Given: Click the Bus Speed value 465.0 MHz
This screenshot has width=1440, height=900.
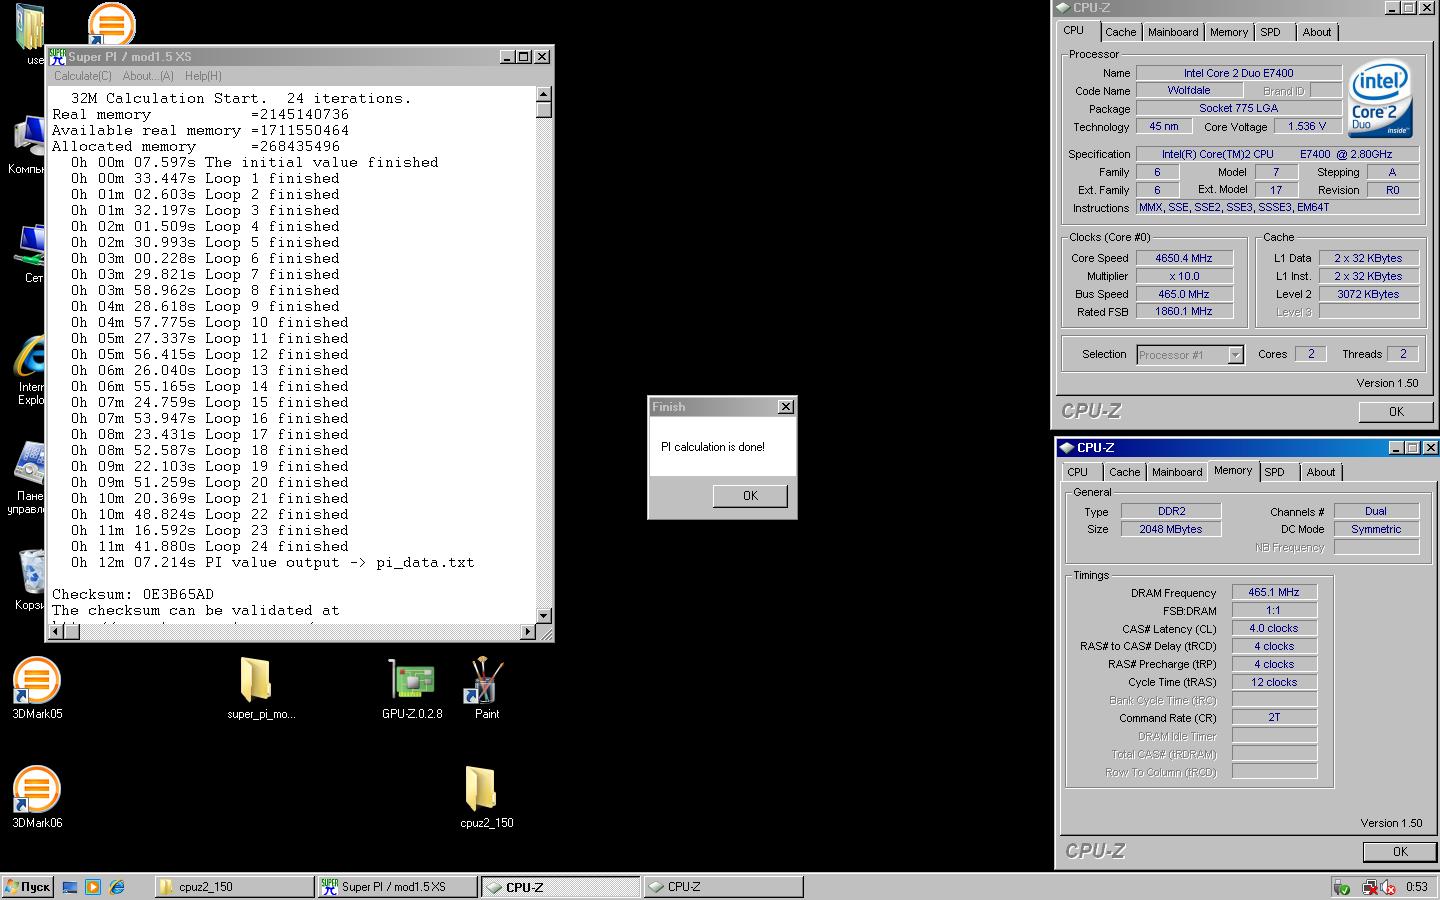Looking at the screenshot, I should [1184, 294].
